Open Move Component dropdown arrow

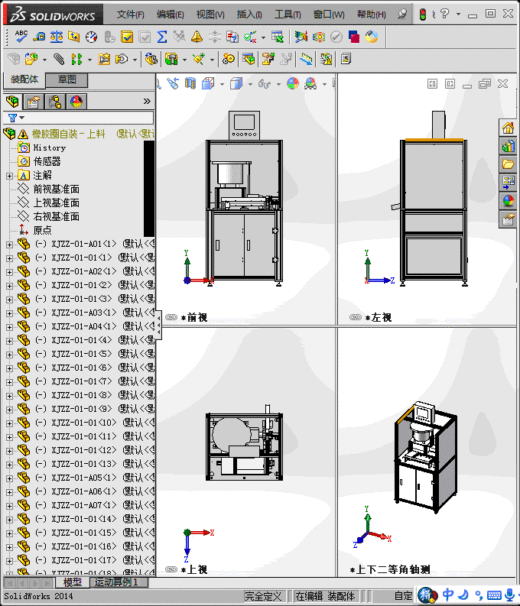[x=135, y=60]
